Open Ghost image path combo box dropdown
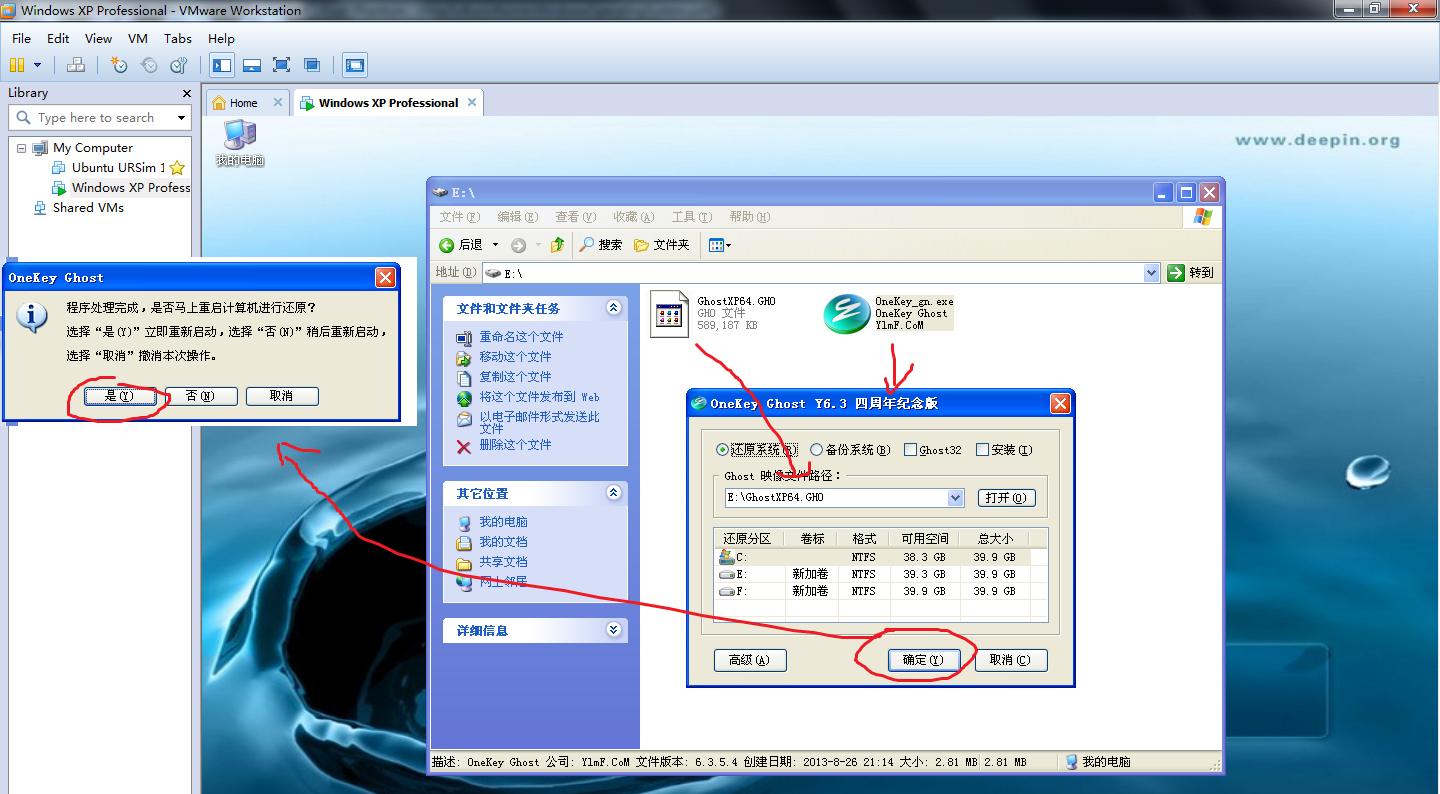Viewport: 1440px width, 794px height. pos(955,498)
